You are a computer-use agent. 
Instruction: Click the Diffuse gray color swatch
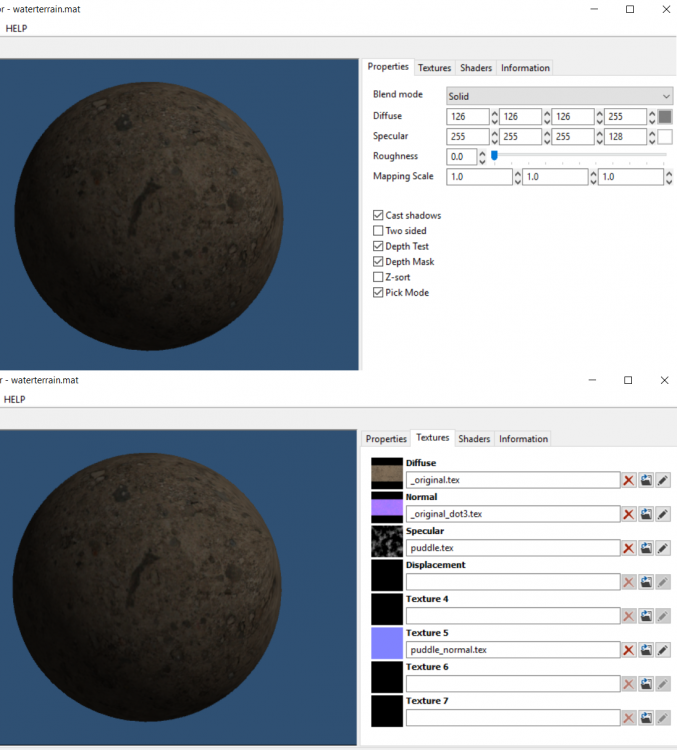(665, 117)
